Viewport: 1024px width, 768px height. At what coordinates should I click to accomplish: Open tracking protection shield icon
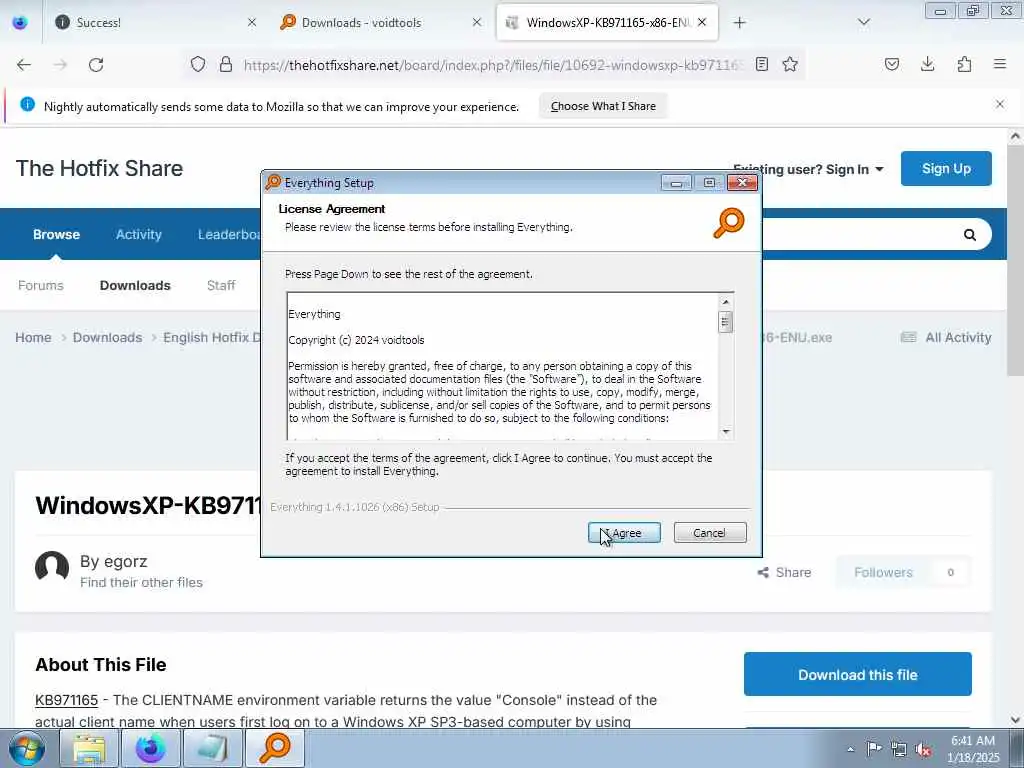pyautogui.click(x=198, y=64)
